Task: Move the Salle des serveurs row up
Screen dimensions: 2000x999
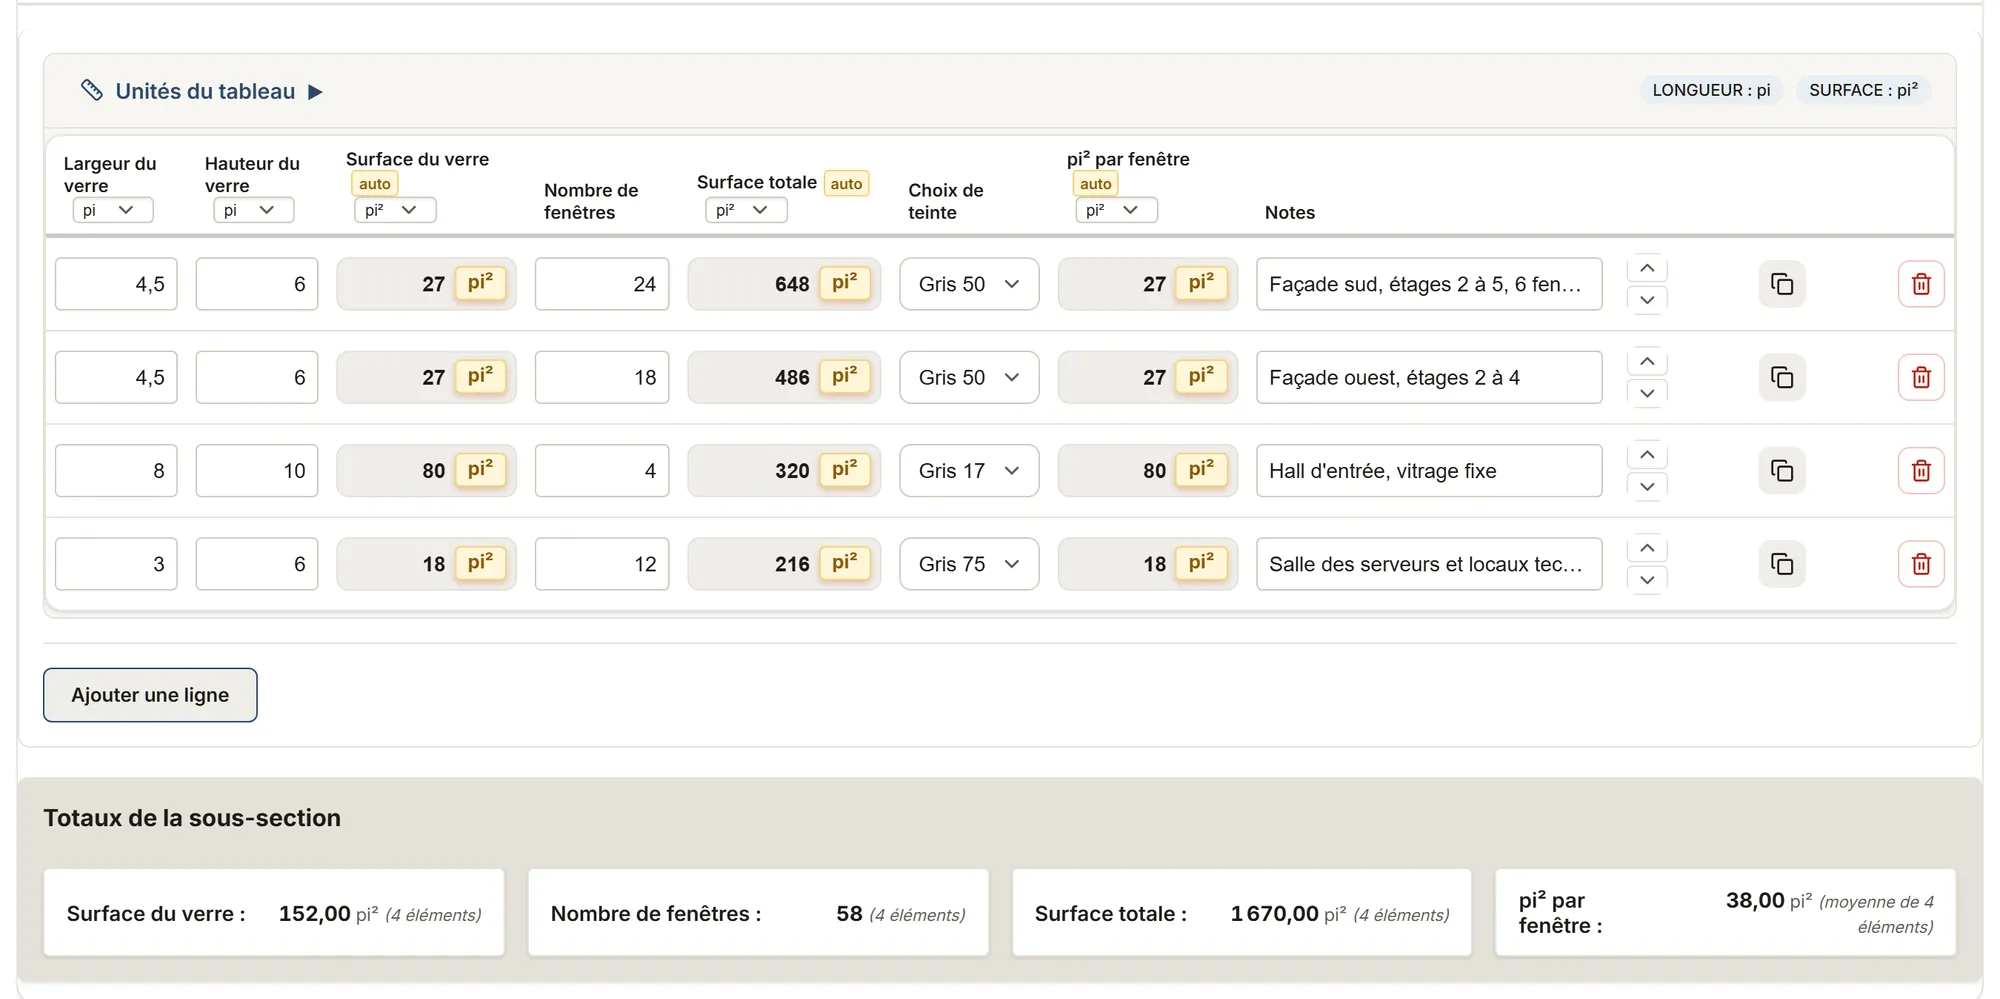Action: click(x=1647, y=548)
